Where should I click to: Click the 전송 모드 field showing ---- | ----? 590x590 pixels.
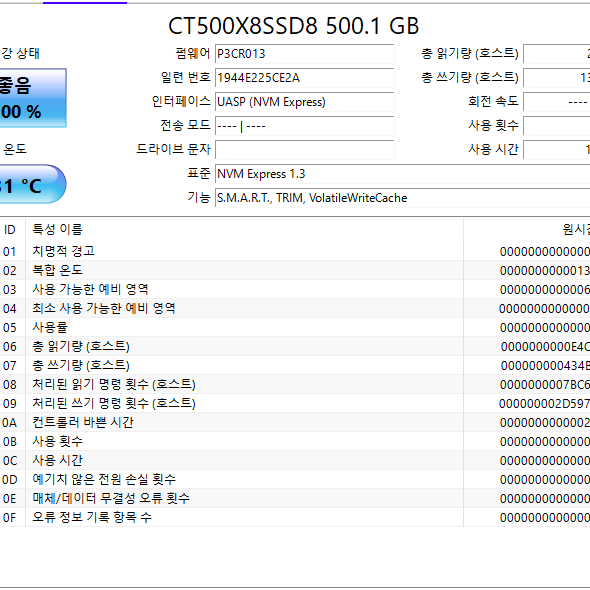point(304,126)
